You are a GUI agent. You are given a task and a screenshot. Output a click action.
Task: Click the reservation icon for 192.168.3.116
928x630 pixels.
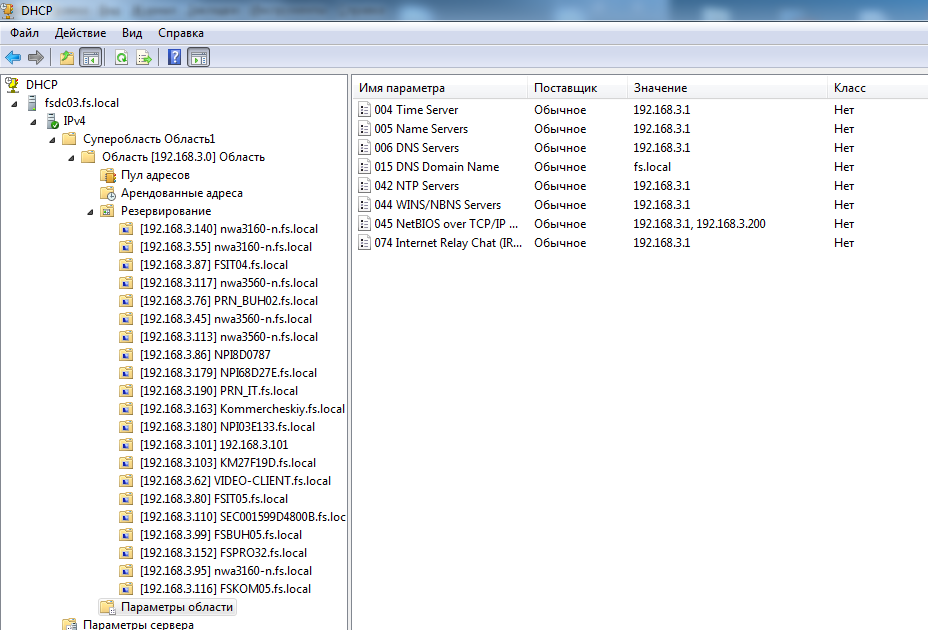126,589
